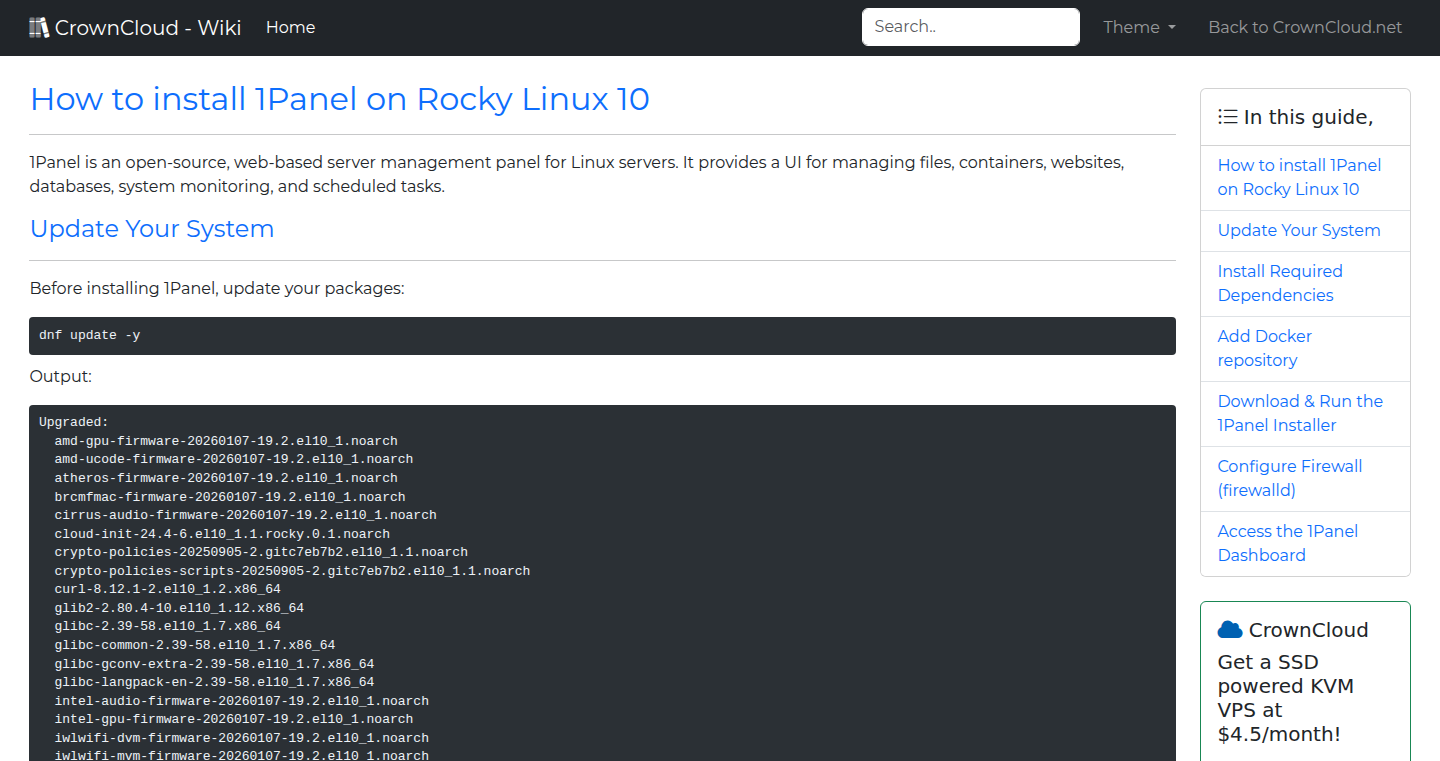
Task: Click the iwlwifi-dvm-firmware package line
Action: (x=242, y=738)
